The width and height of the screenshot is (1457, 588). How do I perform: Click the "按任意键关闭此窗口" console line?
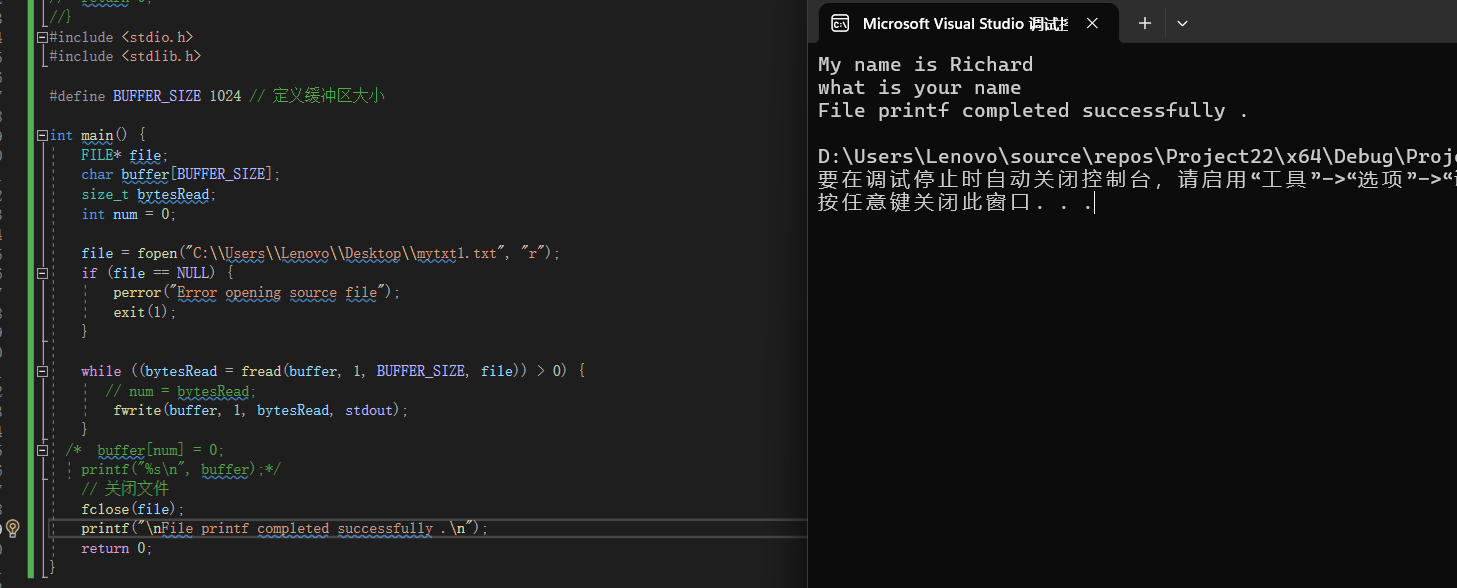[x=956, y=204]
